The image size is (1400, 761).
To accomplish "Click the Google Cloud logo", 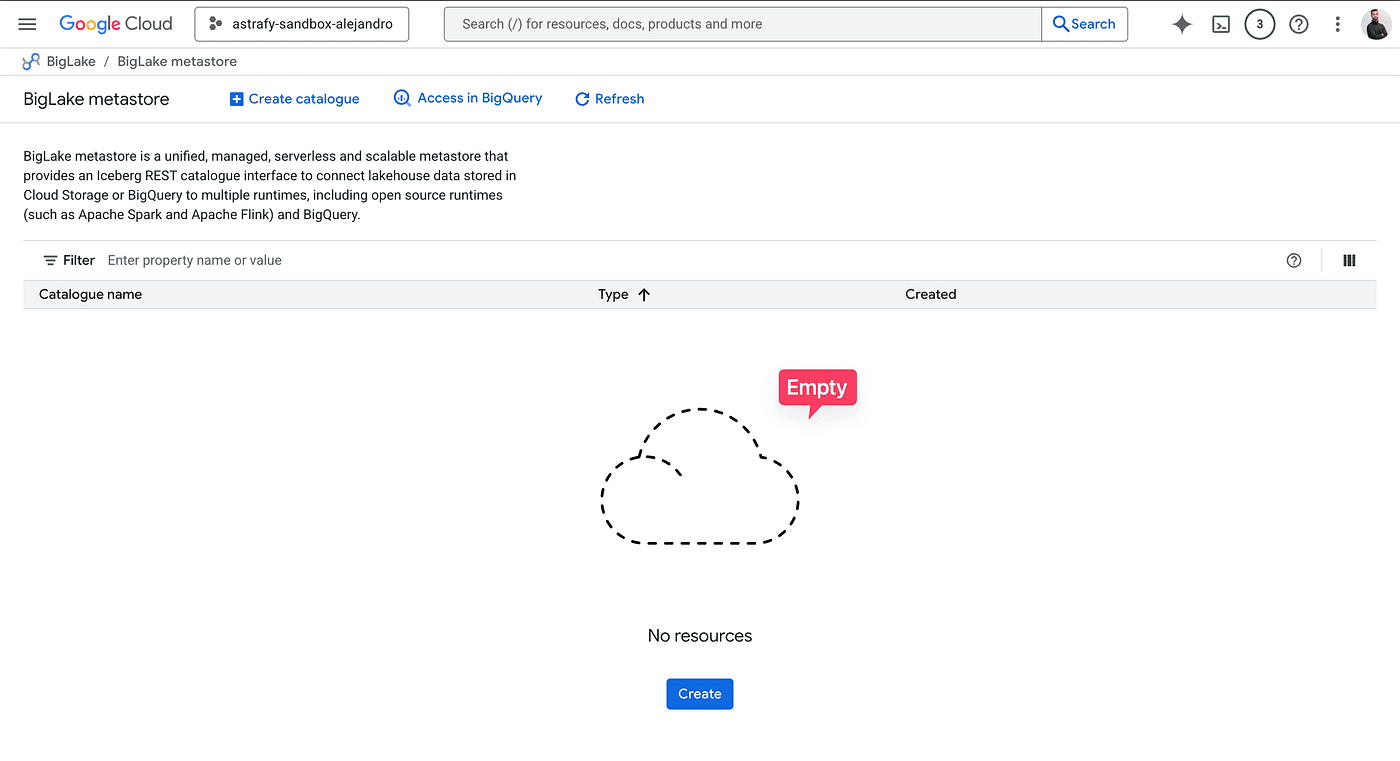I will tap(116, 24).
